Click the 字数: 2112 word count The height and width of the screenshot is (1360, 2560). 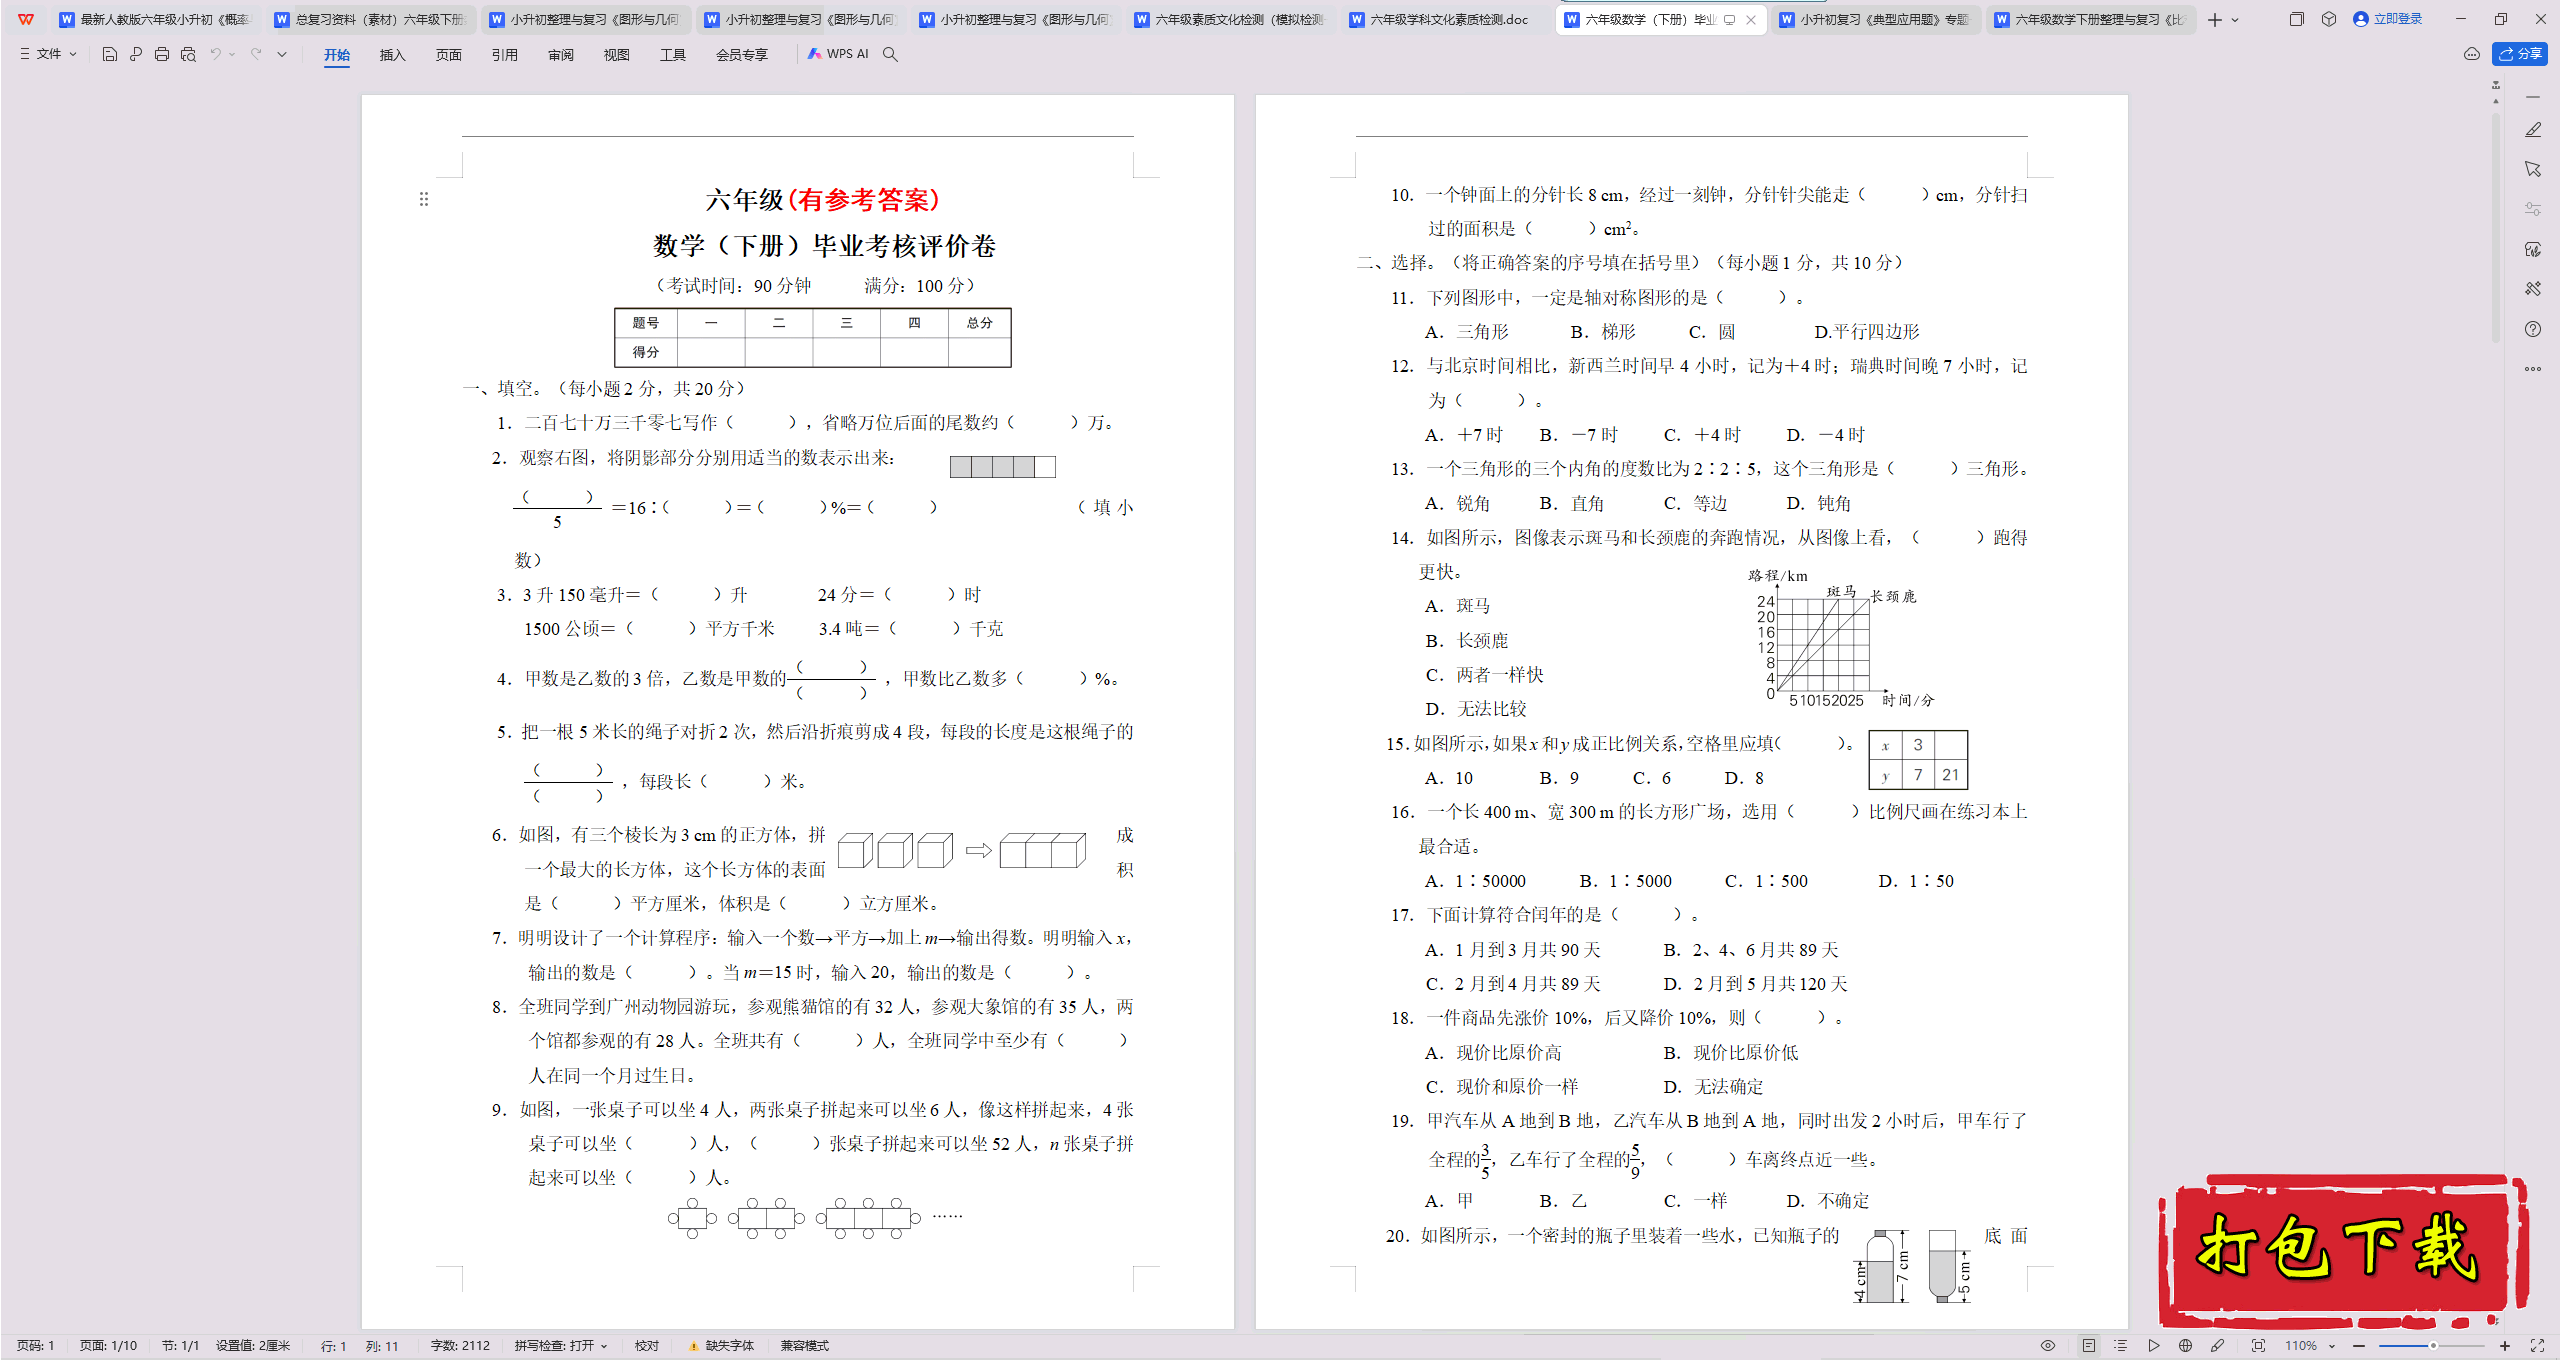[460, 1346]
